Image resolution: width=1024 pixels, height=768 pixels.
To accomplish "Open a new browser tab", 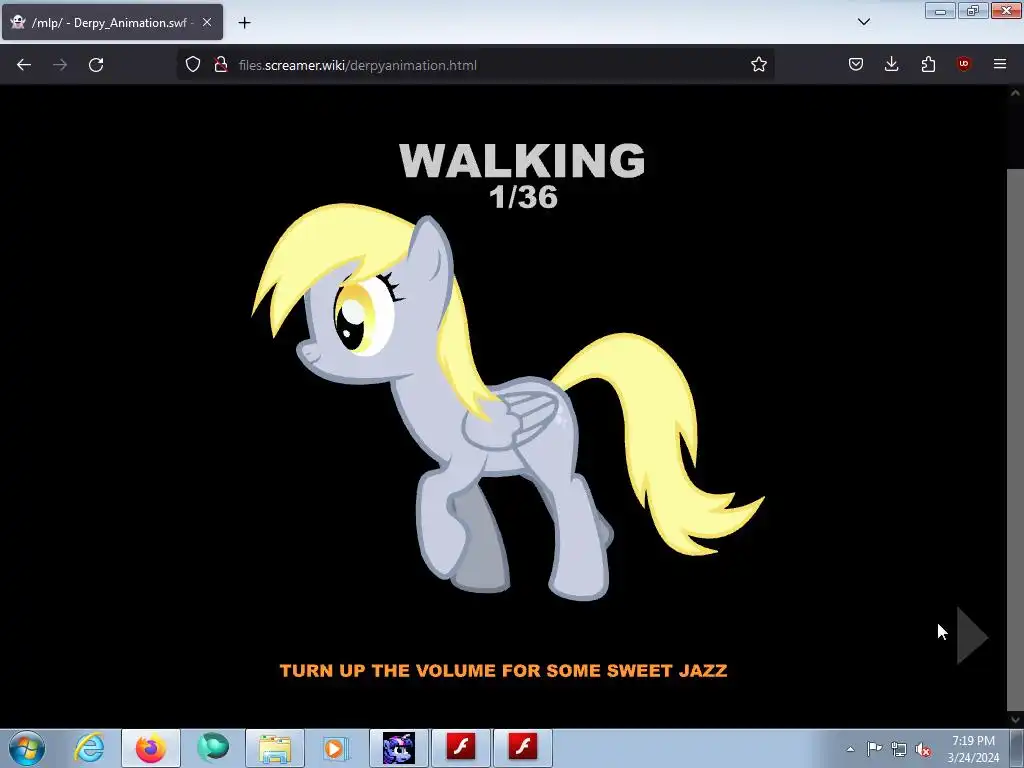I will [x=244, y=23].
